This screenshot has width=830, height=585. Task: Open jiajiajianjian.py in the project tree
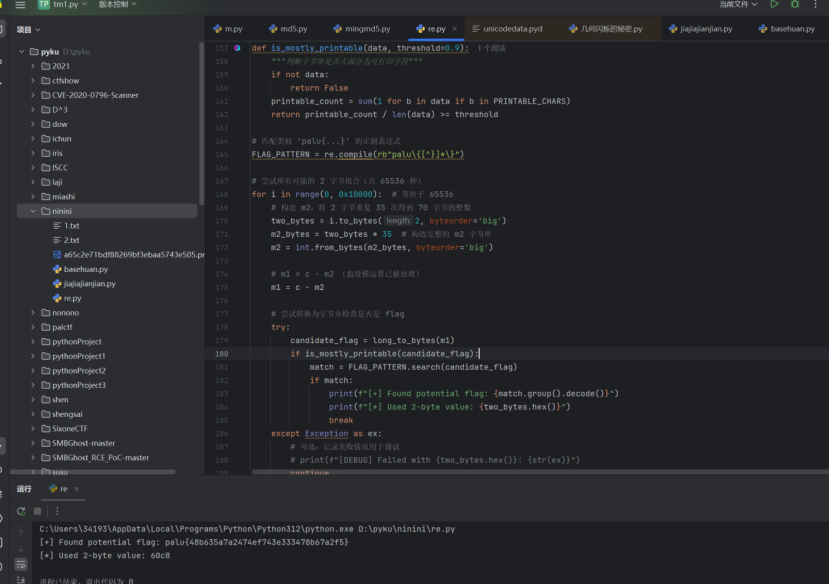pyautogui.click(x=84, y=284)
